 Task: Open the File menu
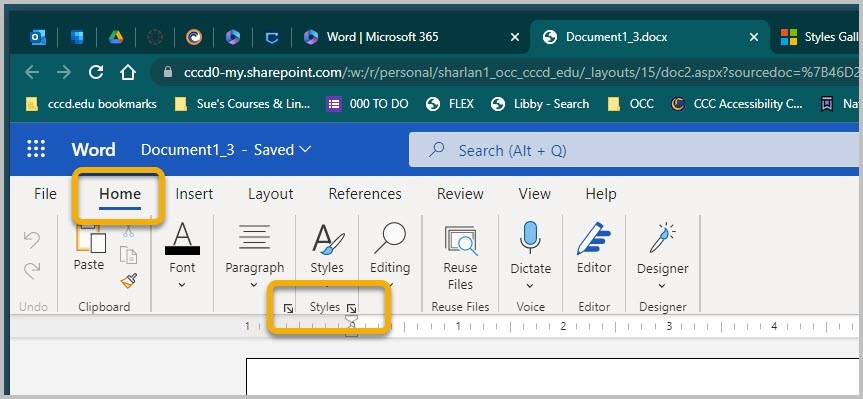45,194
